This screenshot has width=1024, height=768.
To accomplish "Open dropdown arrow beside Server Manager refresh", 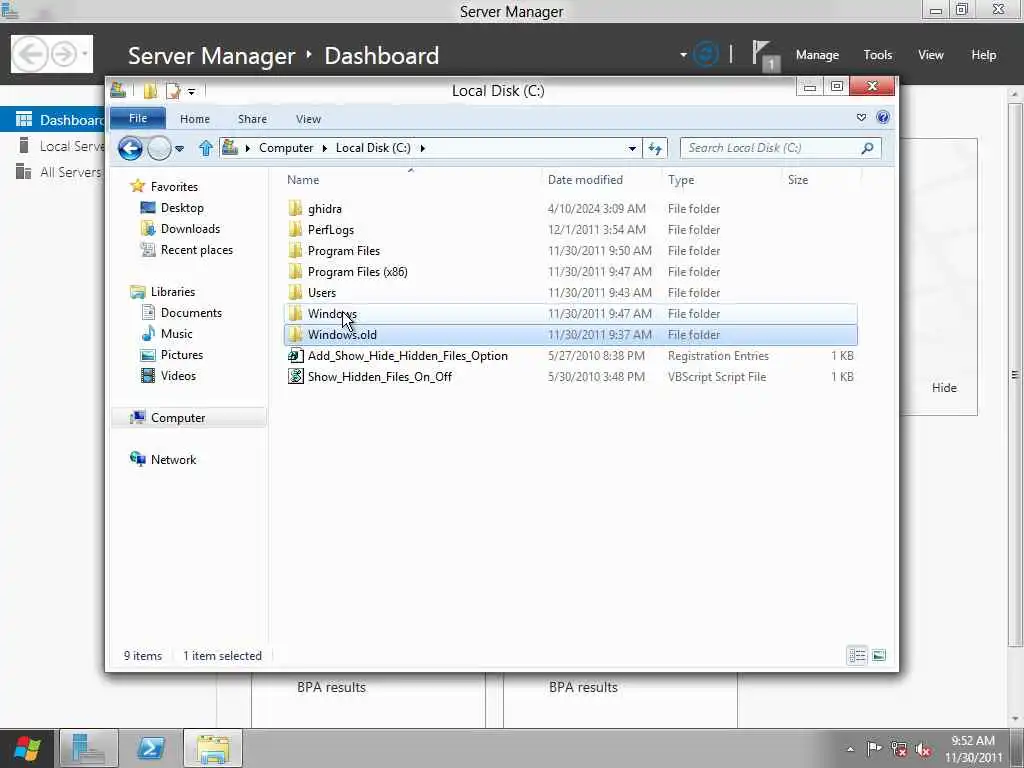I will pyautogui.click(x=683, y=55).
